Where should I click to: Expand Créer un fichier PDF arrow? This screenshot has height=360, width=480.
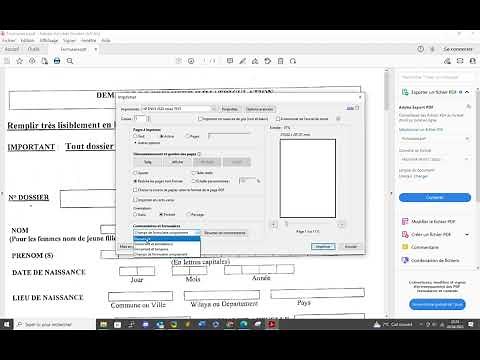467,235
